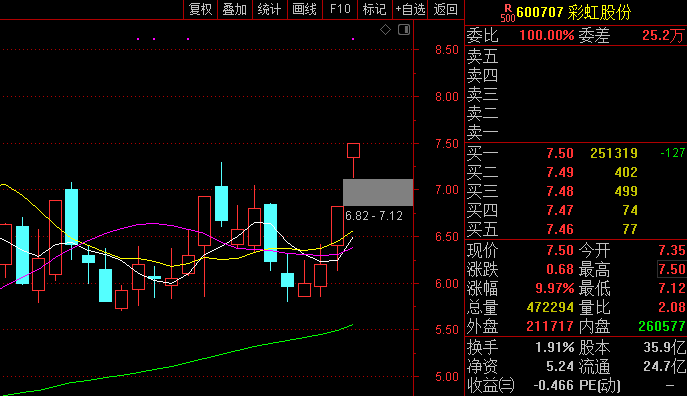
Task: Click the -127 change figure beside 买一
Action: point(673,153)
